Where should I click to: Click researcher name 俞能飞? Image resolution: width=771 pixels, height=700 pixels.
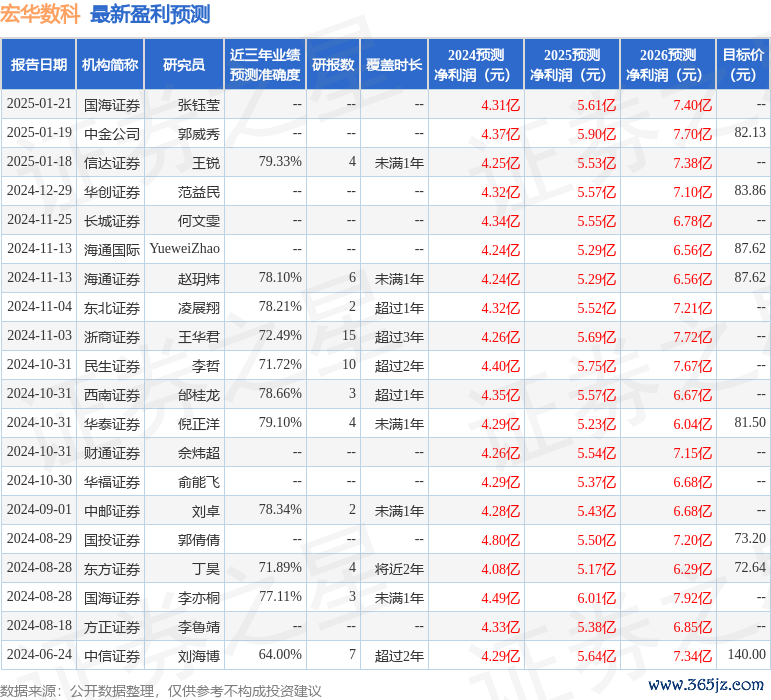(199, 482)
